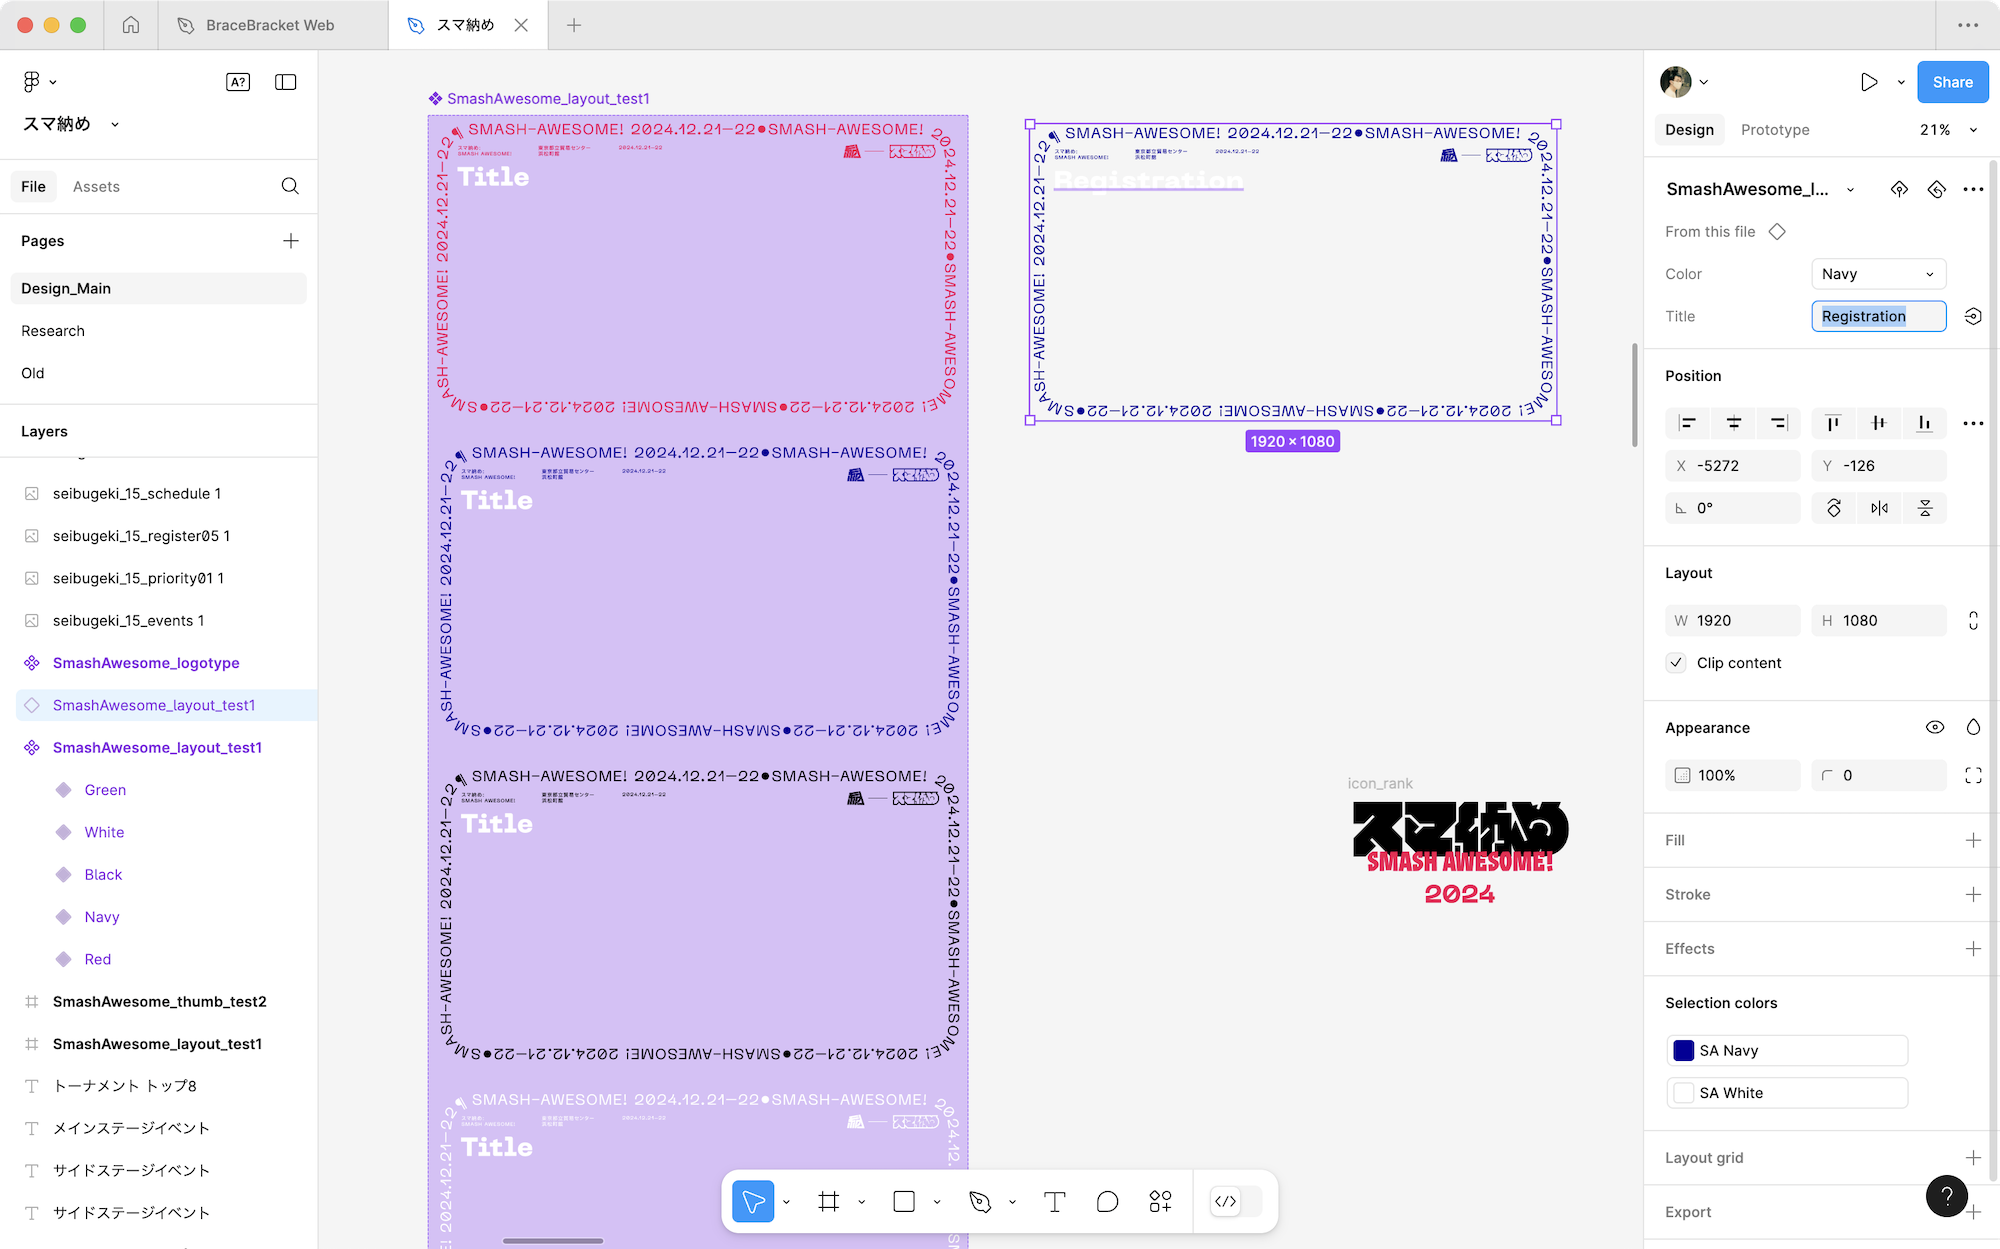Toggle Dev Mode switch in toolbar
The height and width of the screenshot is (1249, 2000).
[x=1236, y=1202]
